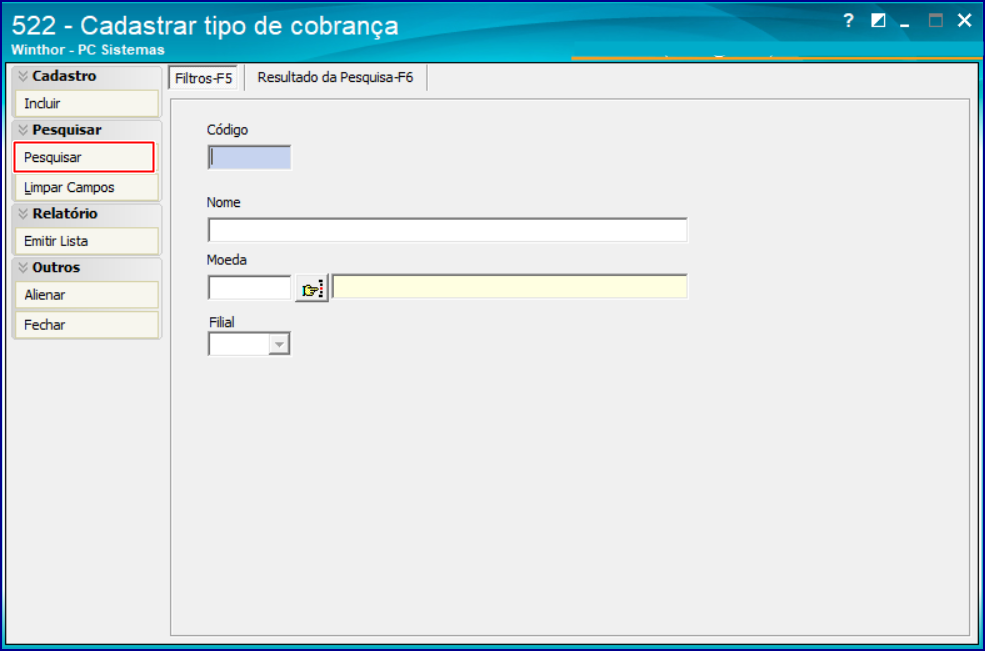Screen dimensions: 985x651
Task: Click the Winthor - PC Sistemas subtitle
Action: pyautogui.click(x=88, y=50)
